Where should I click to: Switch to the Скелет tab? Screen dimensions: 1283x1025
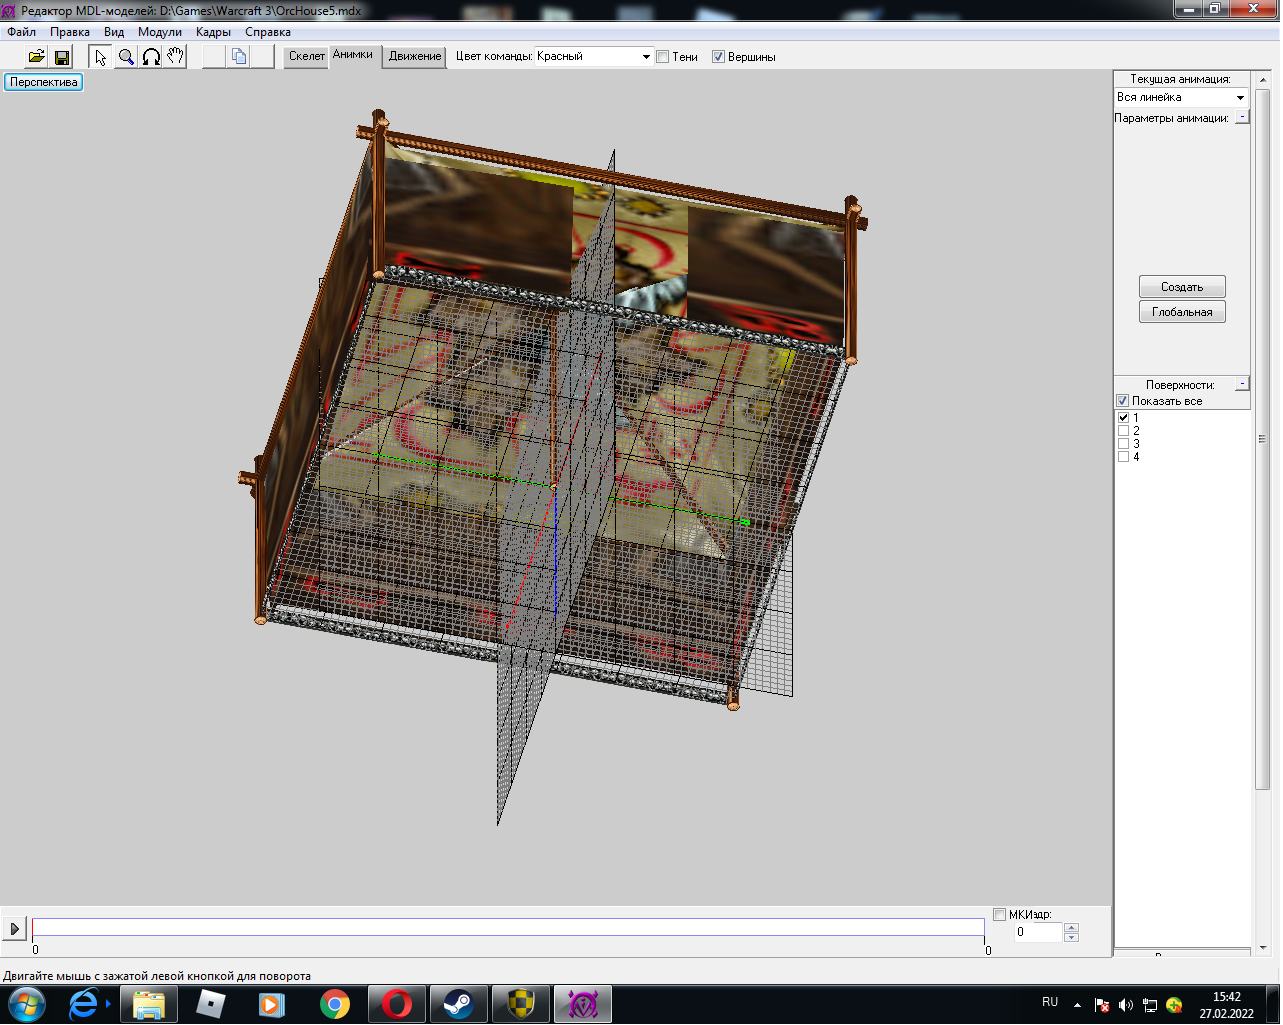[307, 57]
